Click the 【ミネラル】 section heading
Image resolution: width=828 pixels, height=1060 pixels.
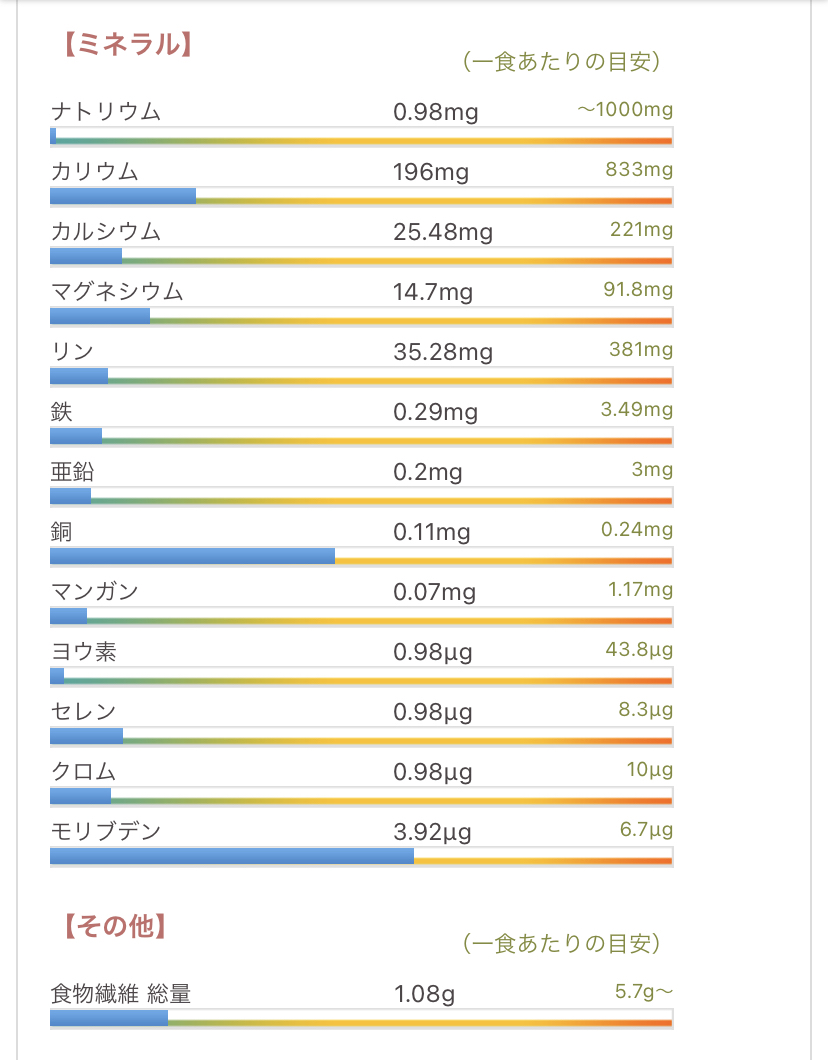[x=122, y=44]
